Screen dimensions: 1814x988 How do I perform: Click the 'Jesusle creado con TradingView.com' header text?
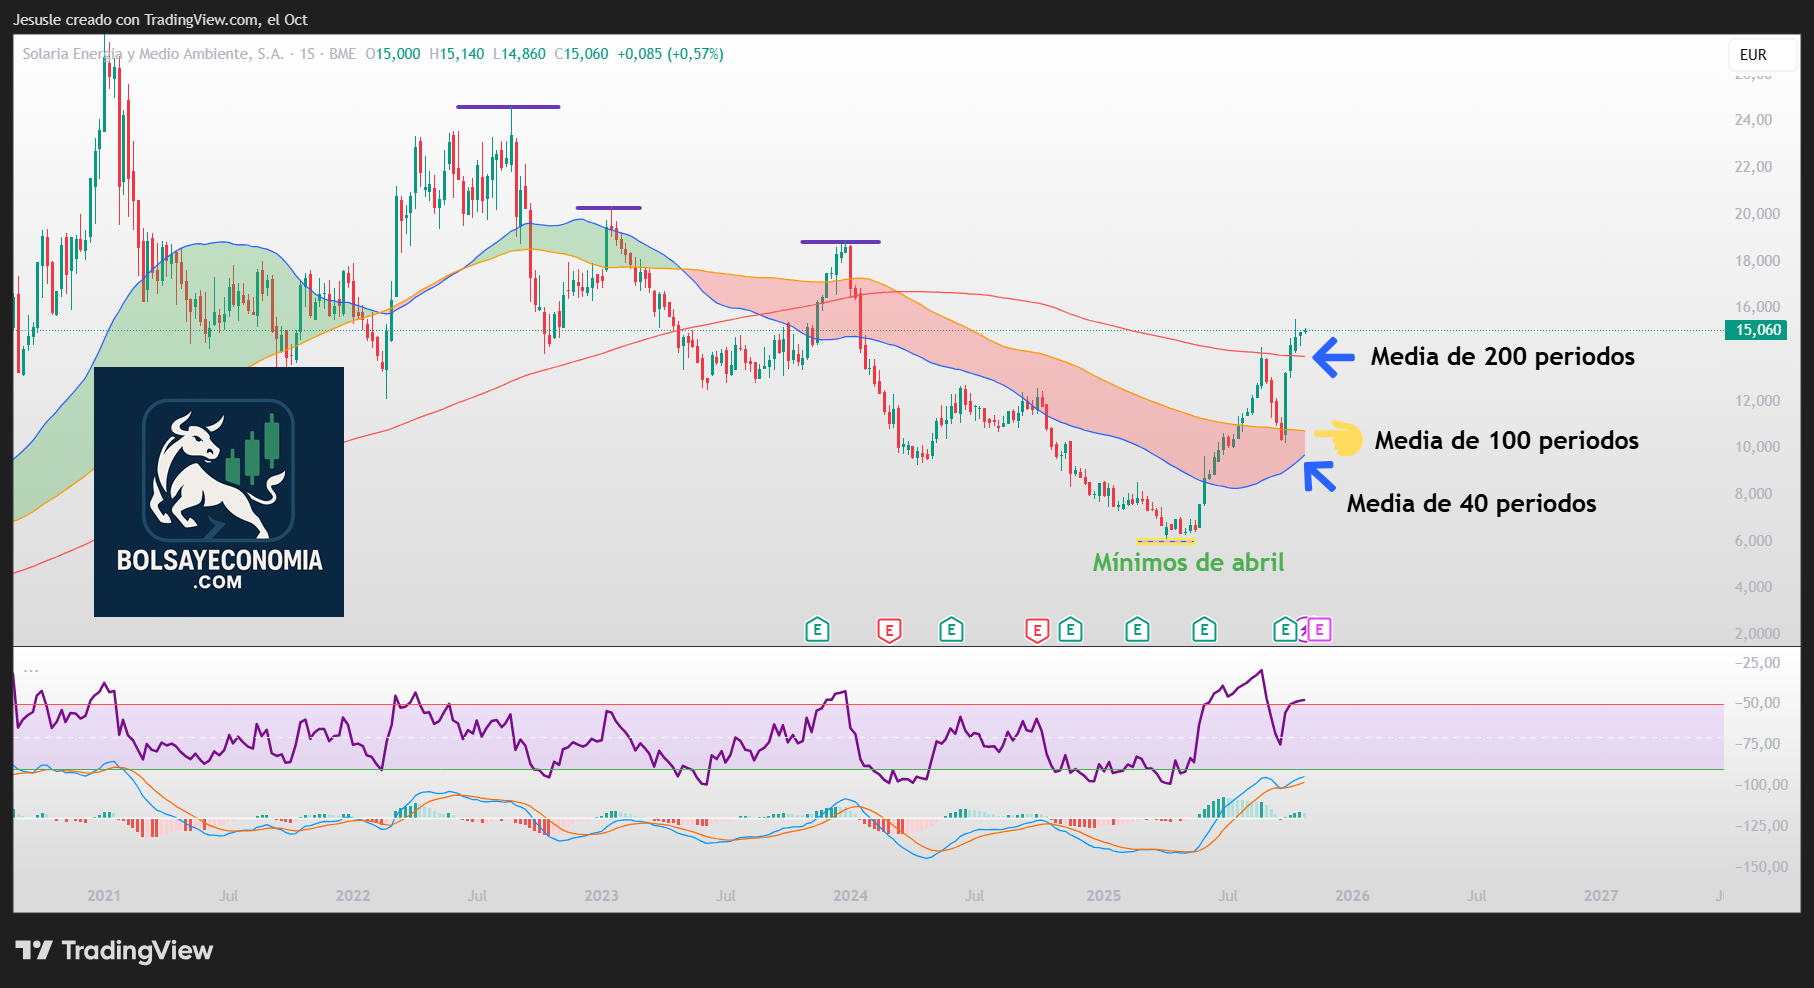coord(160,20)
